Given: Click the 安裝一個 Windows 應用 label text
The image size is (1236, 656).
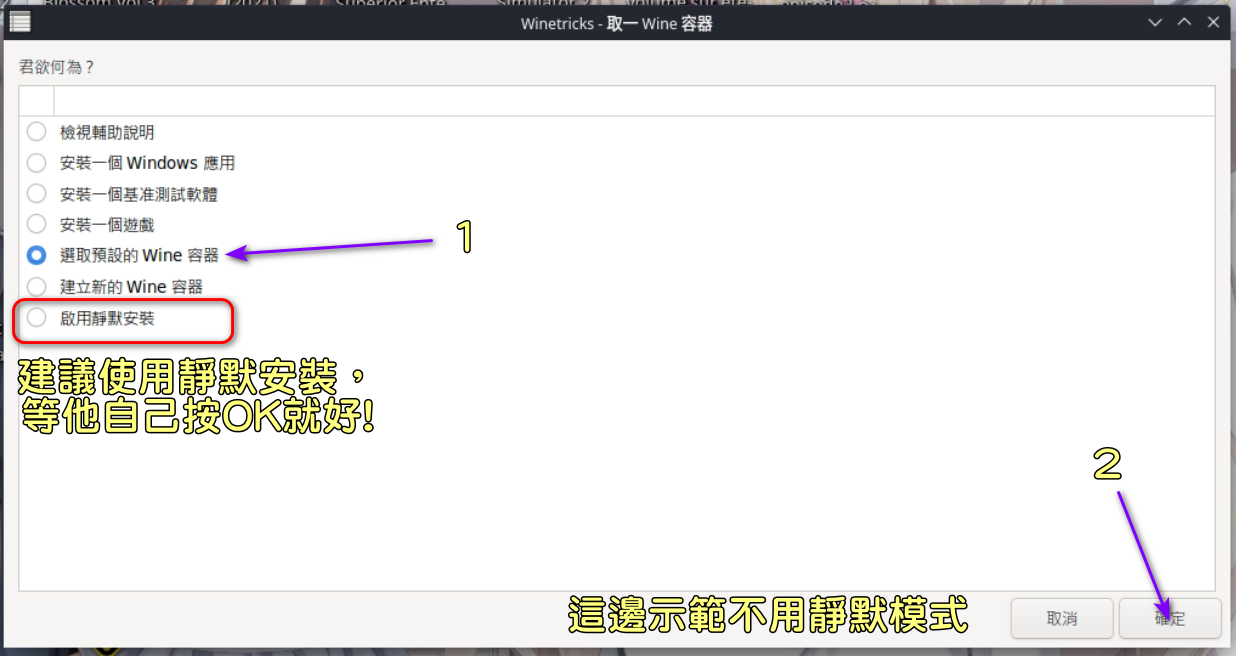Looking at the screenshot, I should tap(147, 163).
